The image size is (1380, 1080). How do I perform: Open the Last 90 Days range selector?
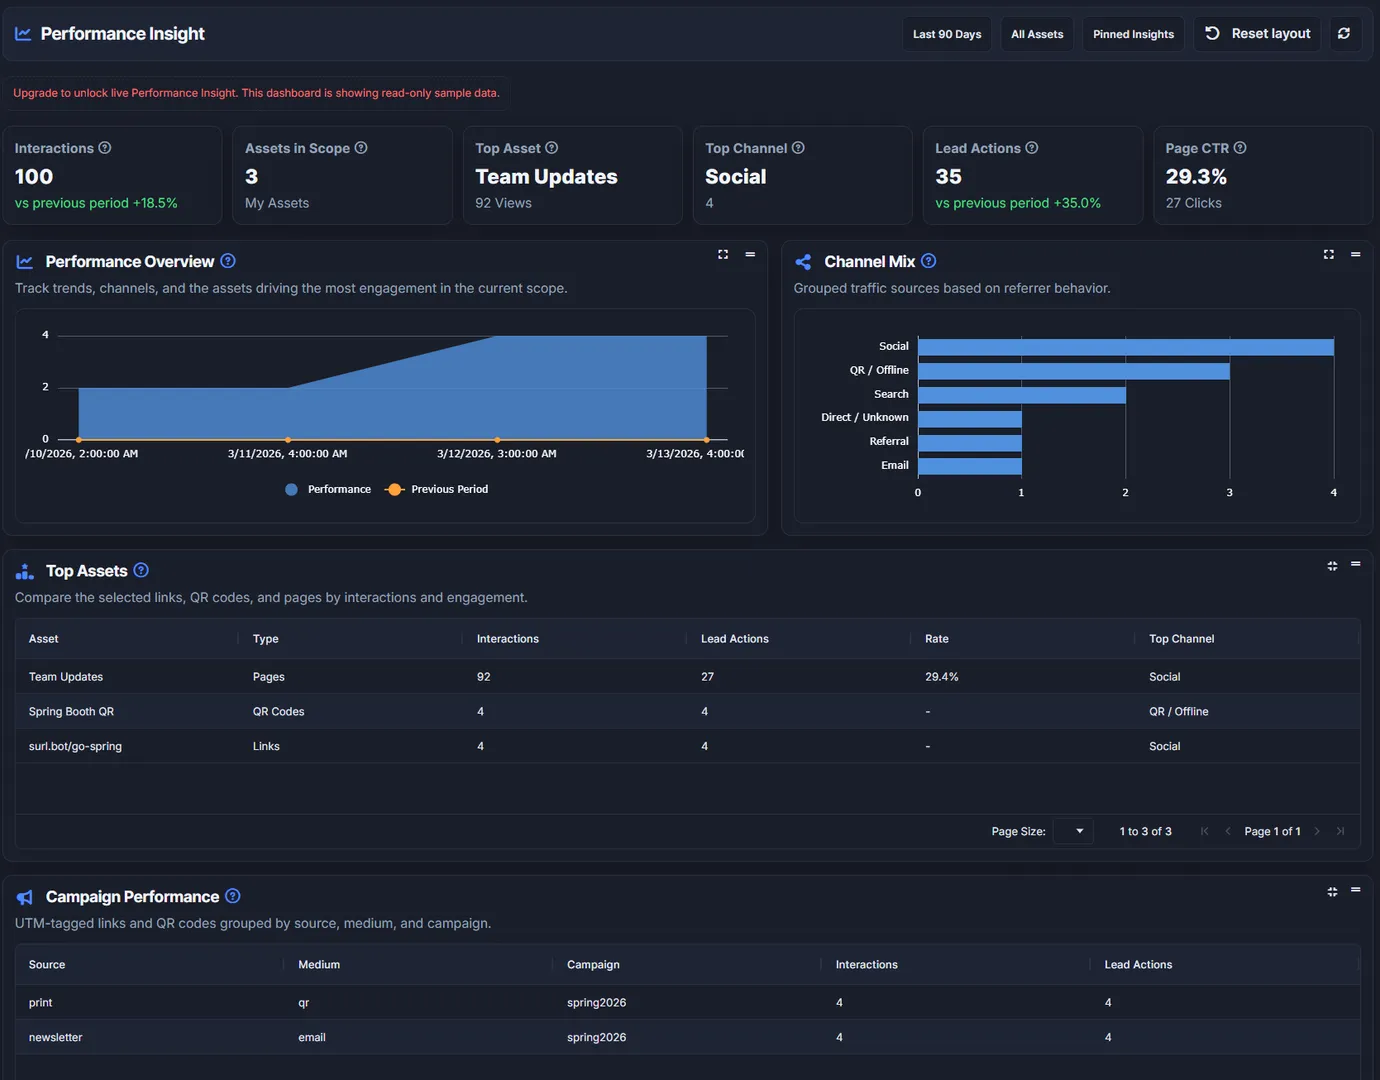(x=947, y=34)
